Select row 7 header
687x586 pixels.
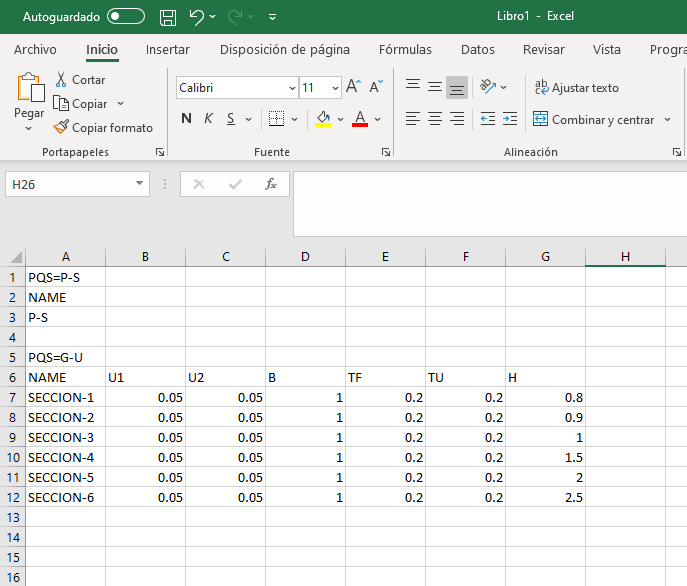12,398
